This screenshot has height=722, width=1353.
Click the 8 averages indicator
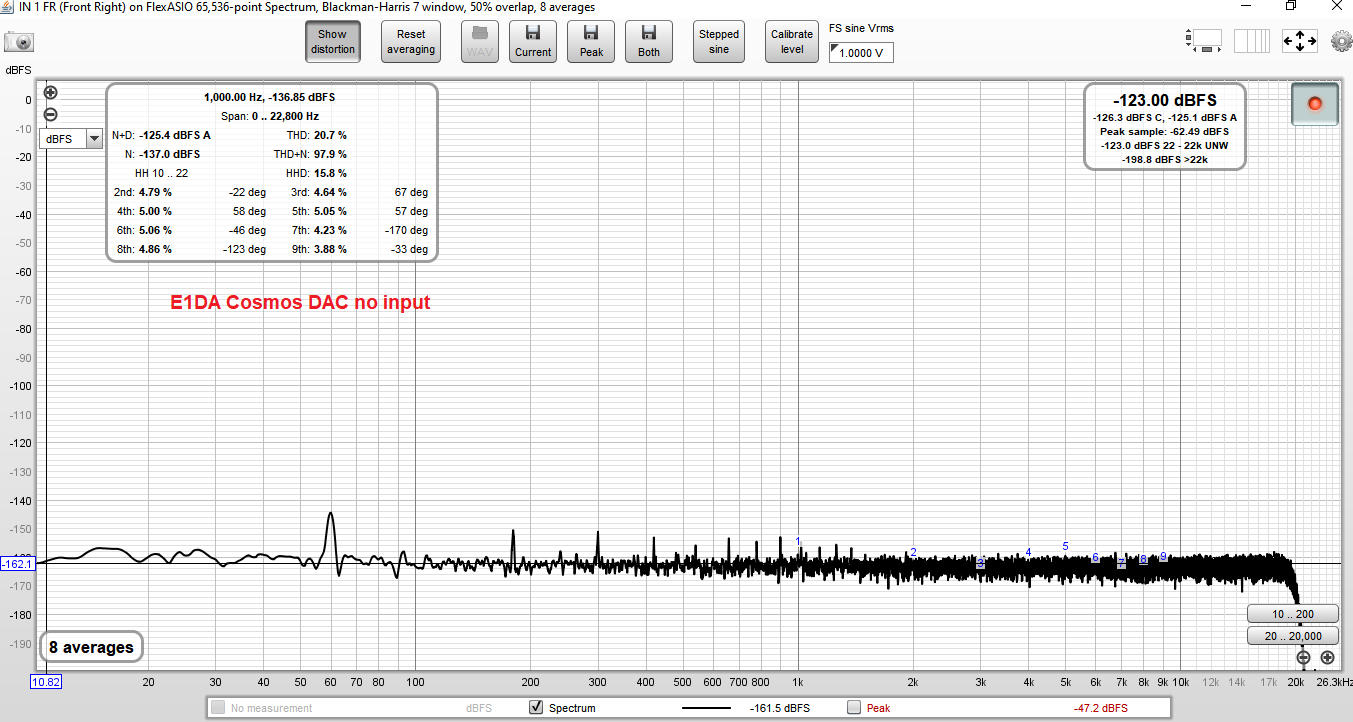click(x=91, y=647)
